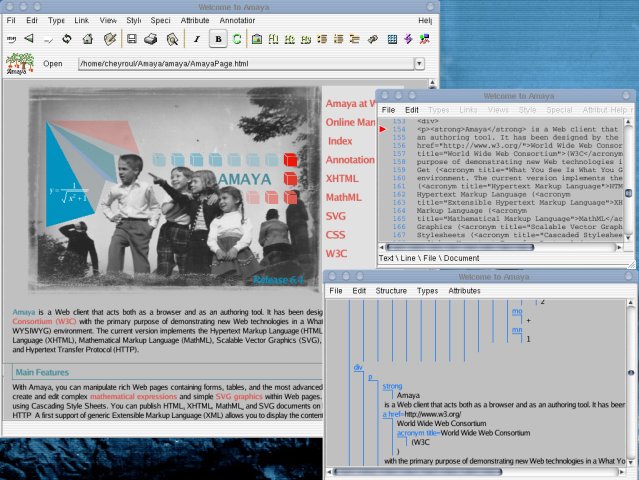Follow the SVG sidebar link

tap(335, 216)
